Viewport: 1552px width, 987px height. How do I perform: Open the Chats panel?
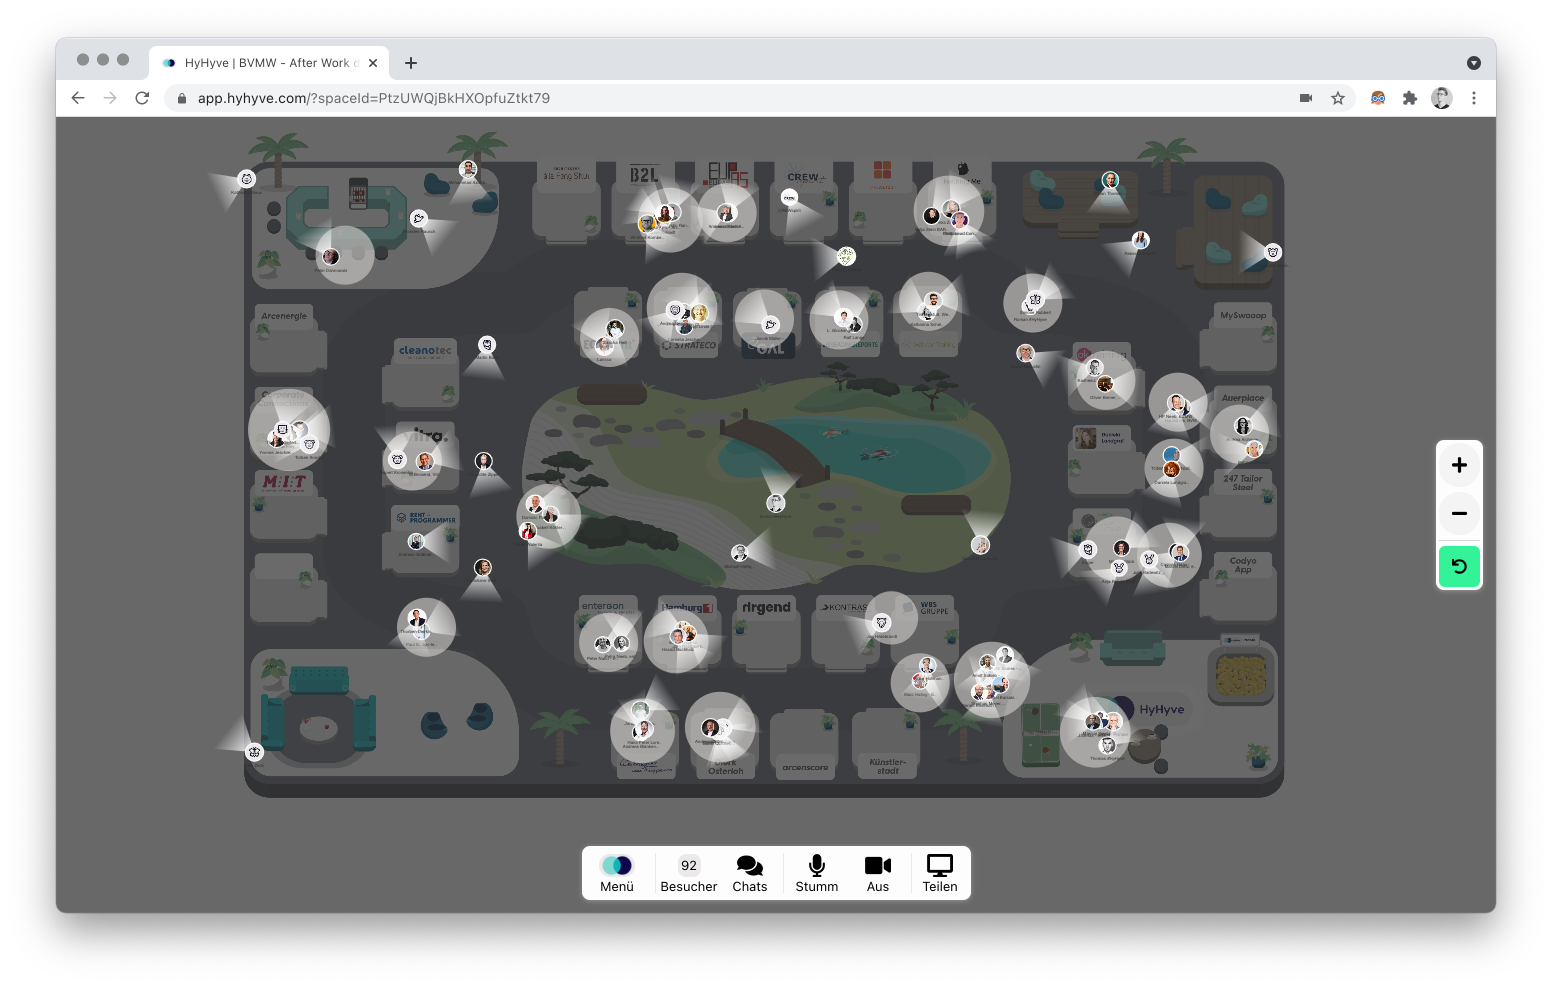tap(750, 873)
